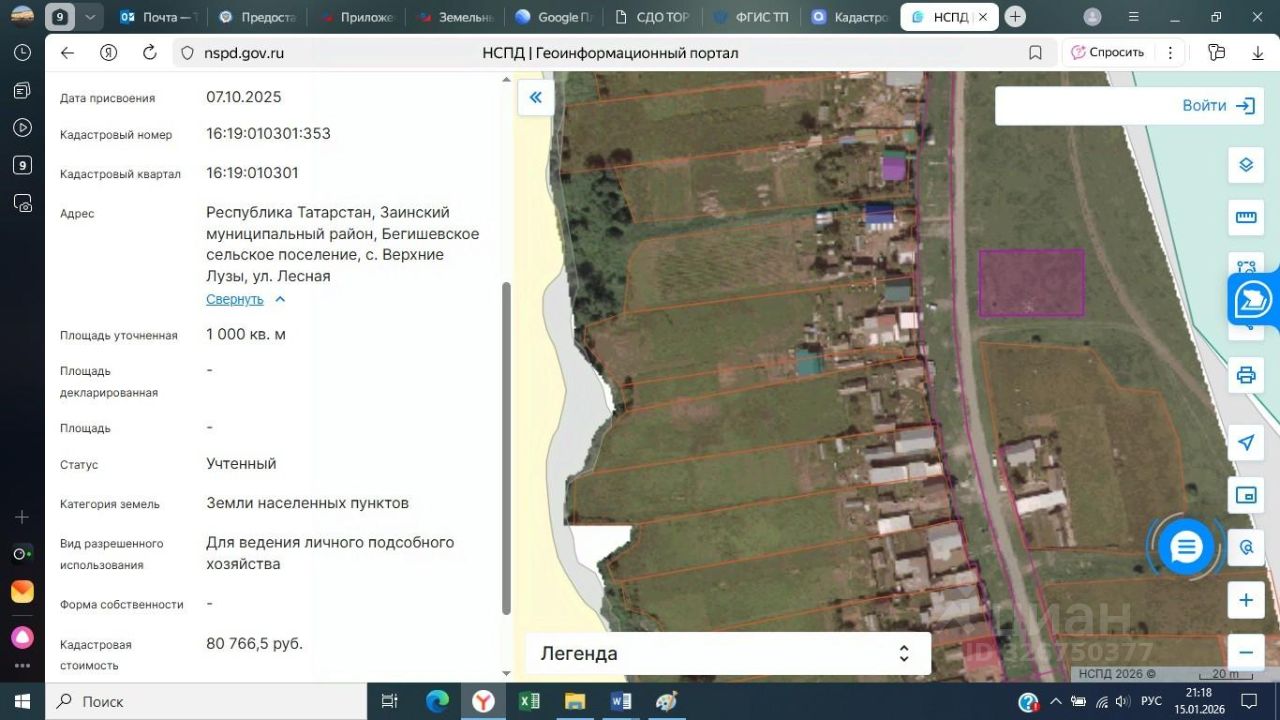Open the sidebar collections icon

(22, 91)
